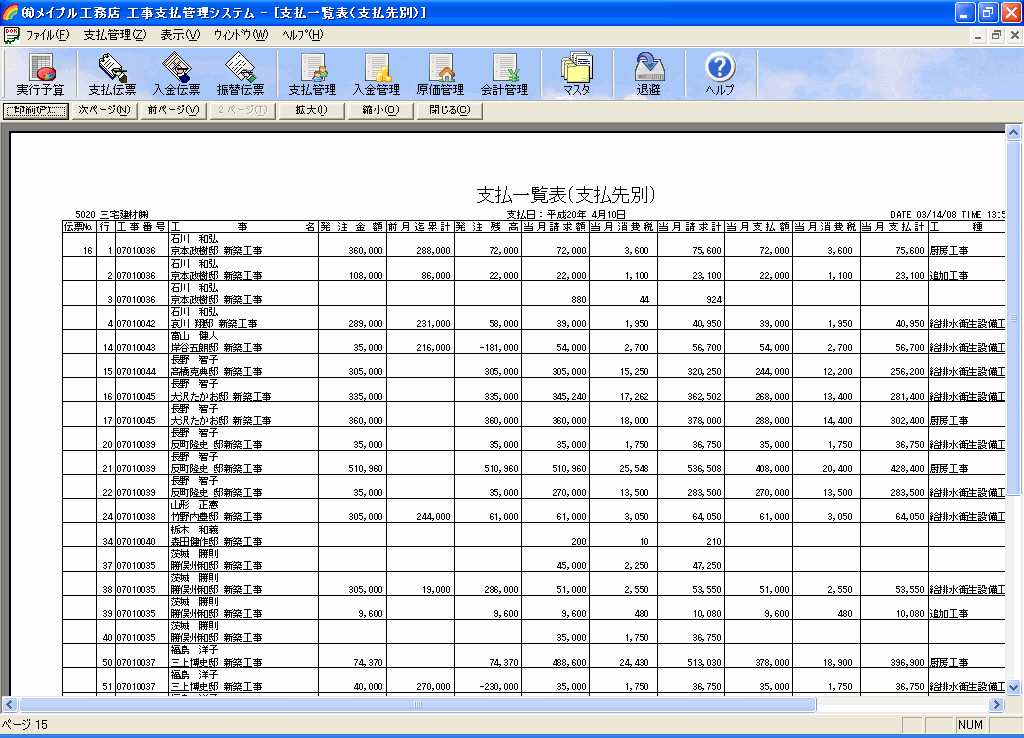Select the 振替伝票 transfer slip icon
Image resolution: width=1024 pixels, height=738 pixels.
click(x=240, y=74)
